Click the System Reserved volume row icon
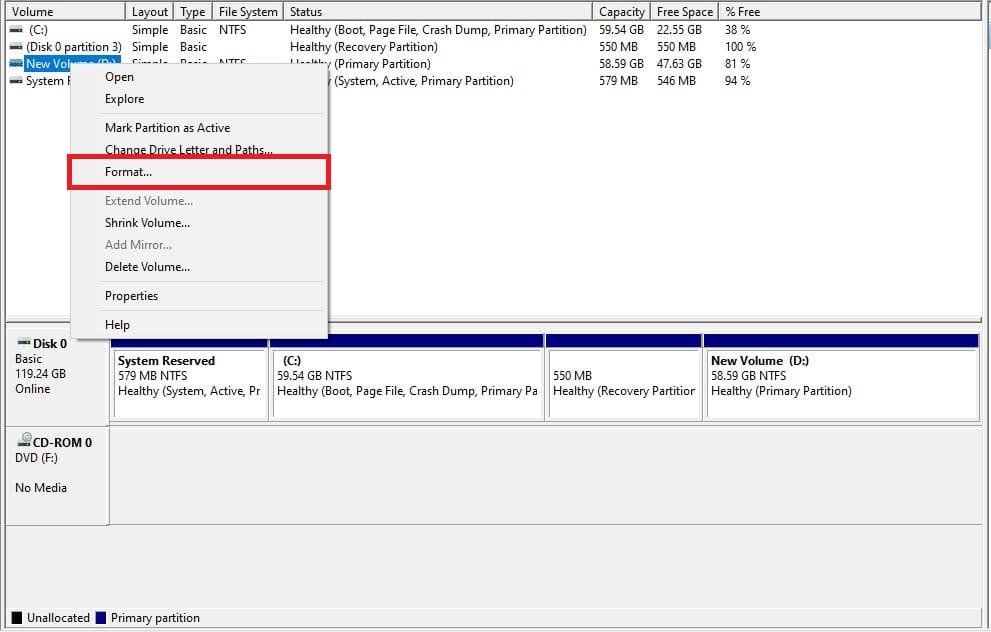Viewport: 991px width, 632px height. pos(16,81)
